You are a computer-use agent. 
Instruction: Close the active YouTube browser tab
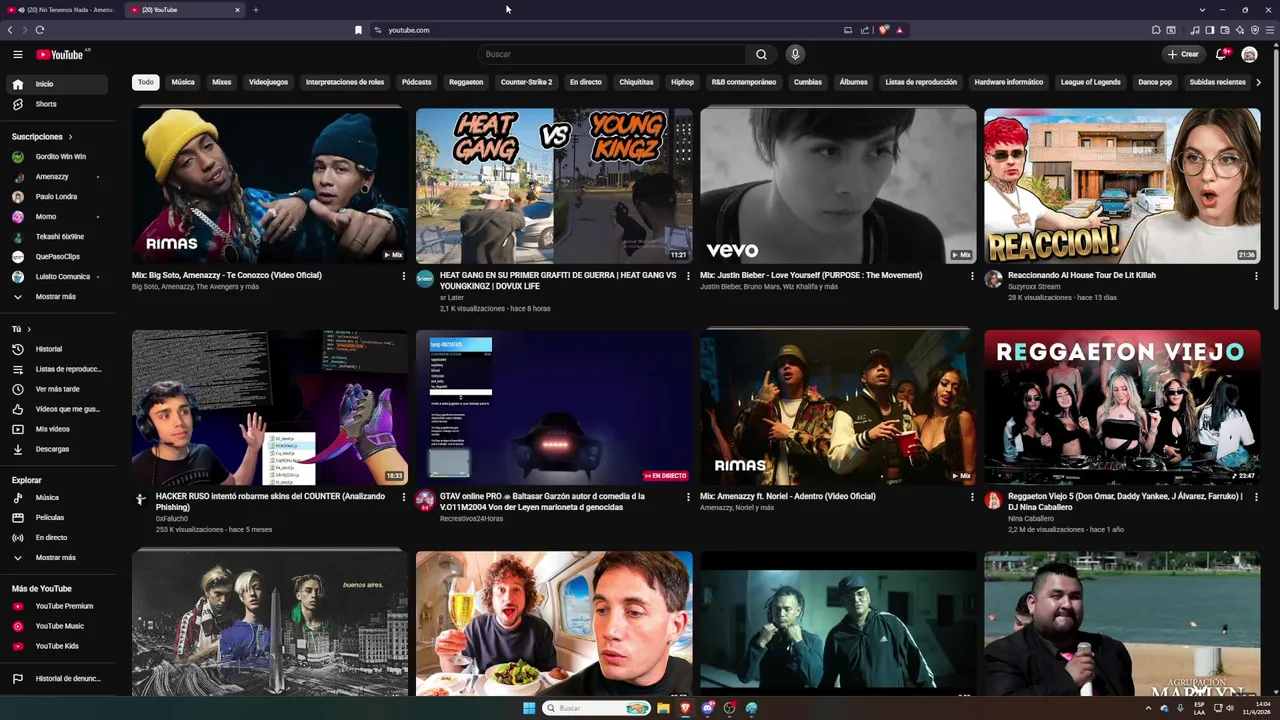pos(237,10)
